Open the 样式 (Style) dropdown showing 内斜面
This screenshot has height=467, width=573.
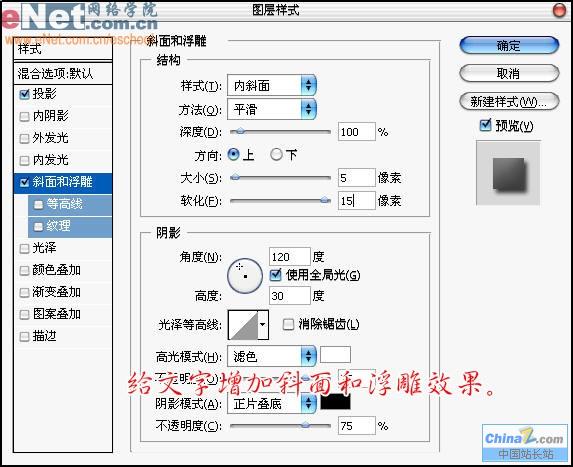coord(272,86)
